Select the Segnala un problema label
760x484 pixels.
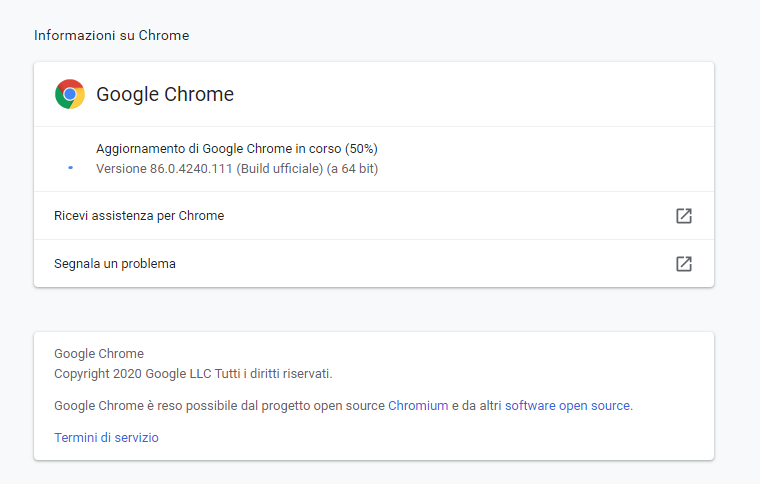(115, 264)
